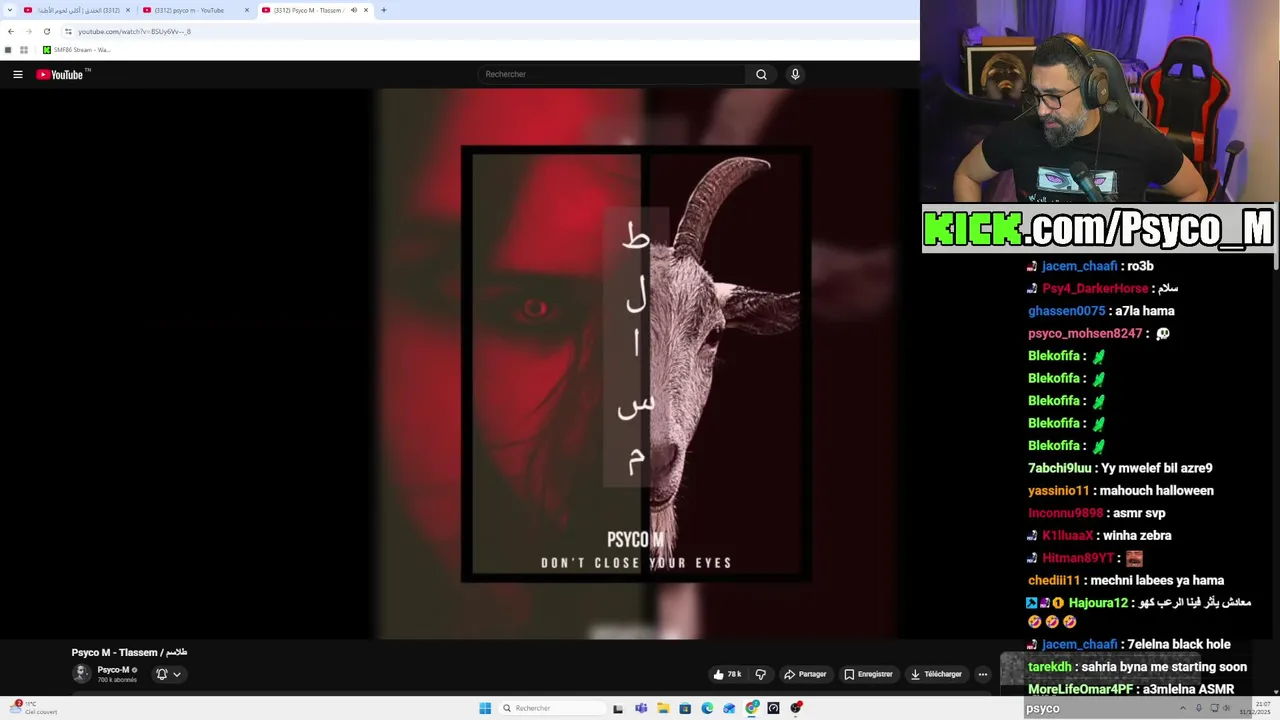Reload the current YouTube page
Screen dimensions: 1280x720
(x=46, y=31)
